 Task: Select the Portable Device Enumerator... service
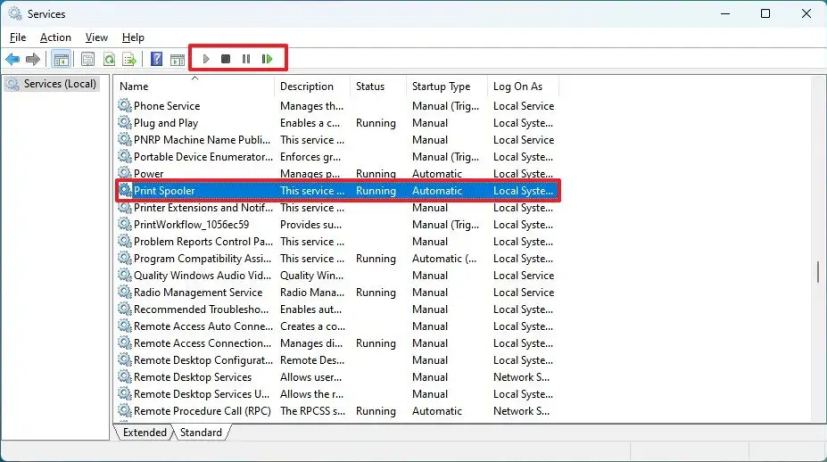(x=203, y=157)
